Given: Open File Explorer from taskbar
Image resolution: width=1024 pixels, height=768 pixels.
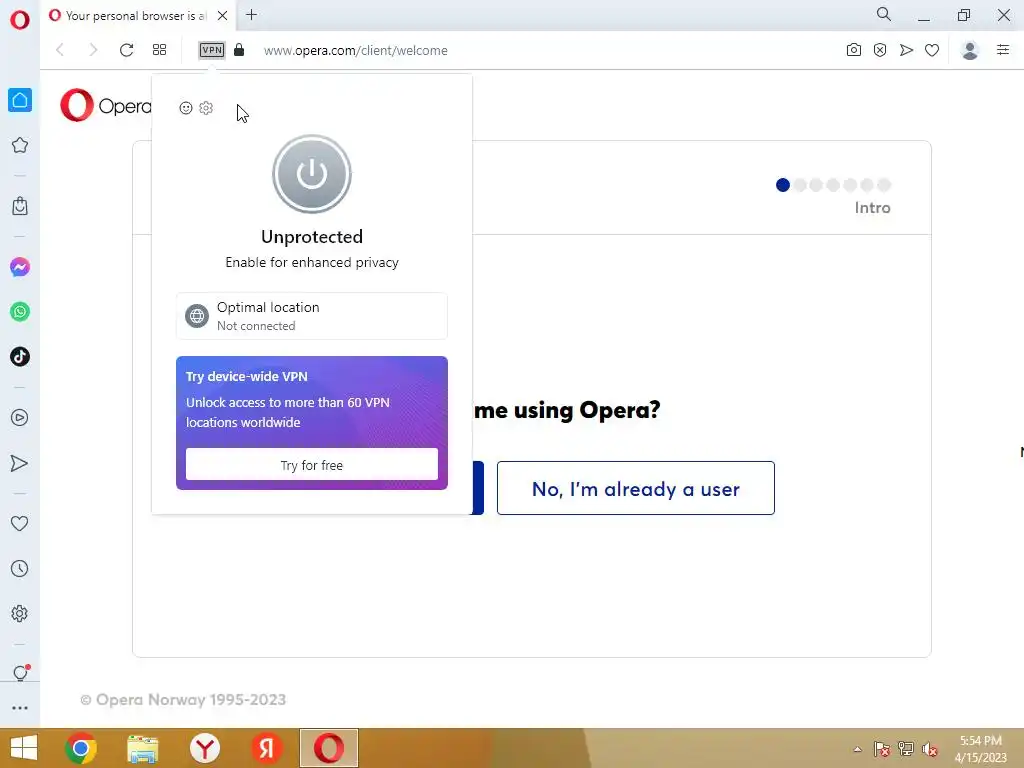Looking at the screenshot, I should click(142, 749).
